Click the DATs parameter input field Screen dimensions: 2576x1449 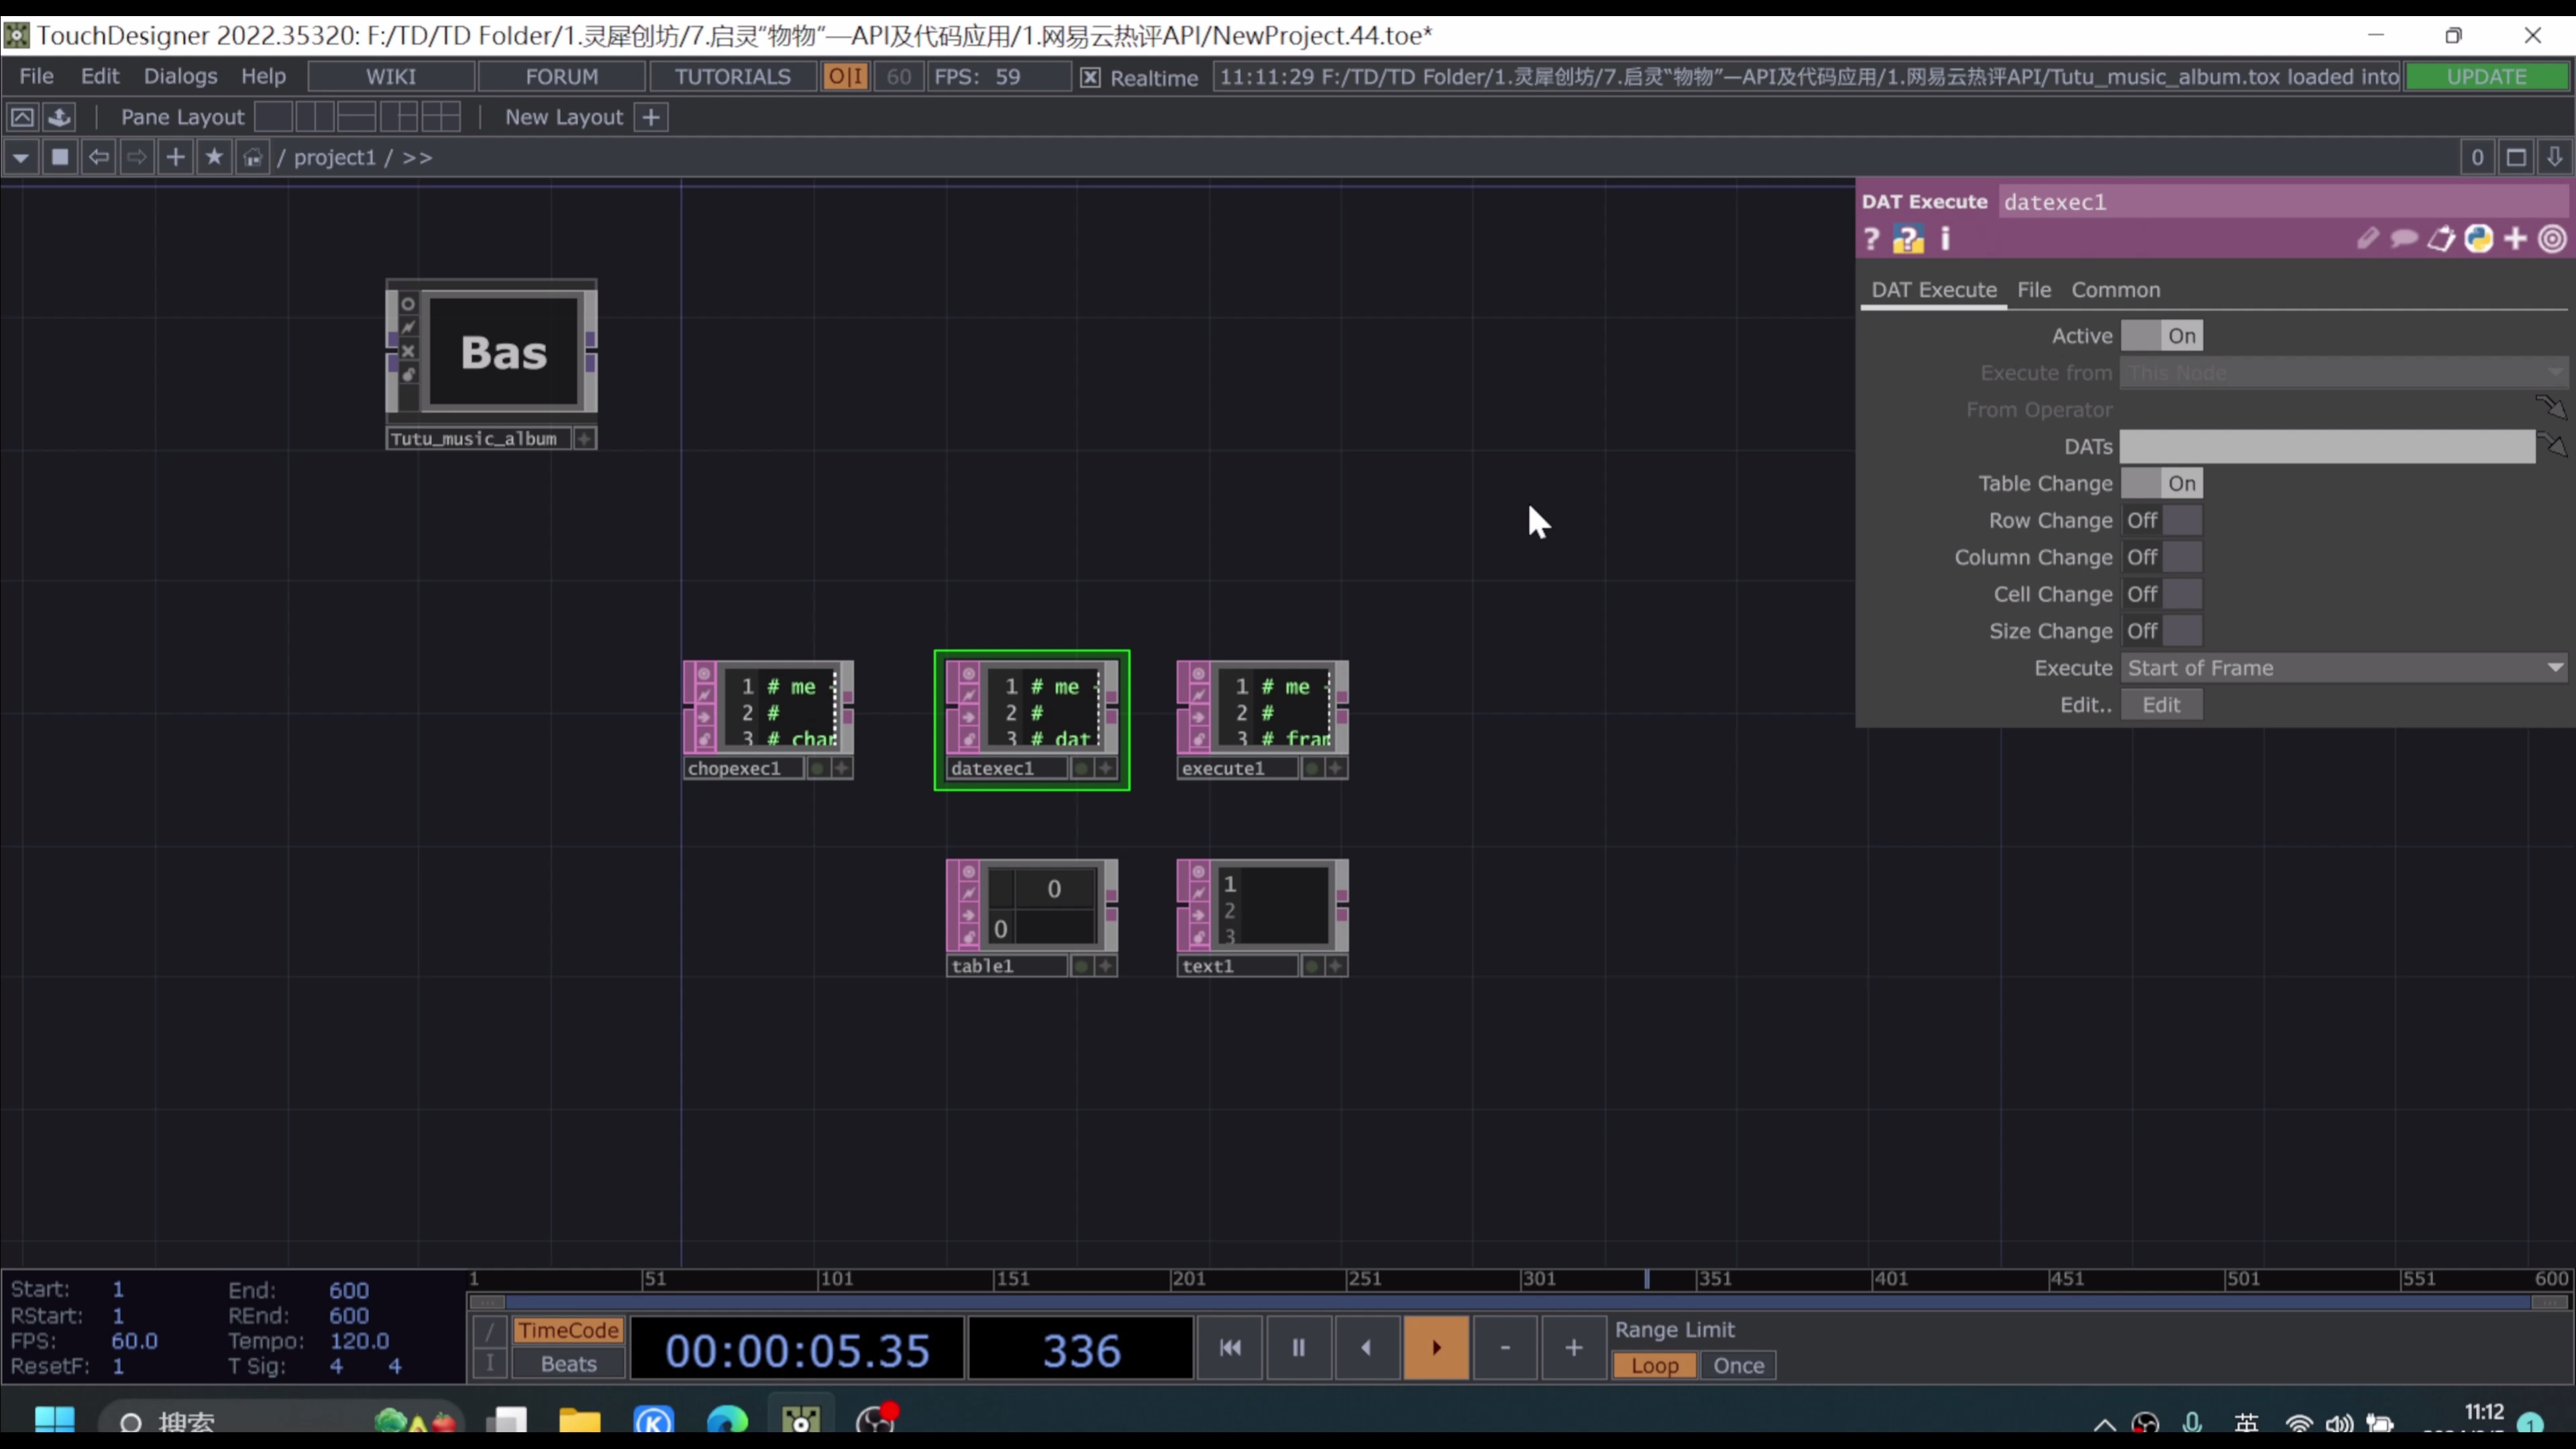click(2326, 447)
